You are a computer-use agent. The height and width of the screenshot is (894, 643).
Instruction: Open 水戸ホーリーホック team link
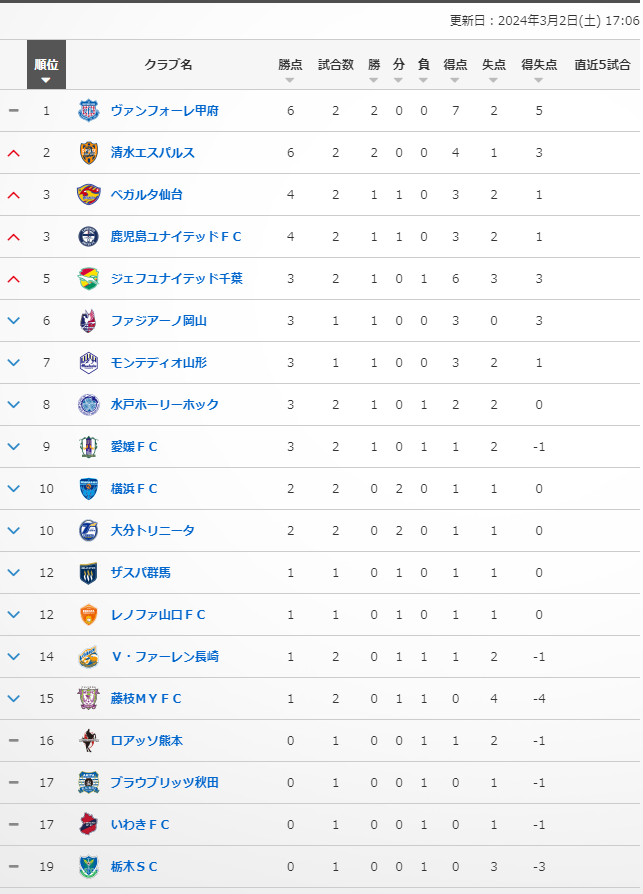pos(165,405)
